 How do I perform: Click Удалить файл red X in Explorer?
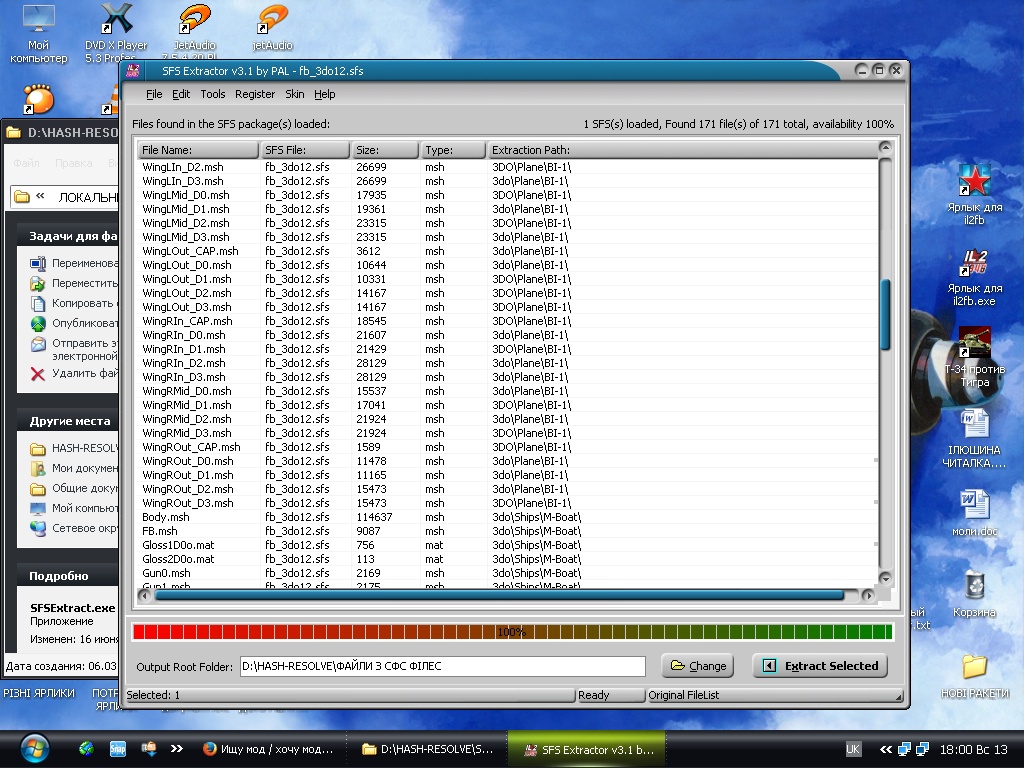[38, 374]
